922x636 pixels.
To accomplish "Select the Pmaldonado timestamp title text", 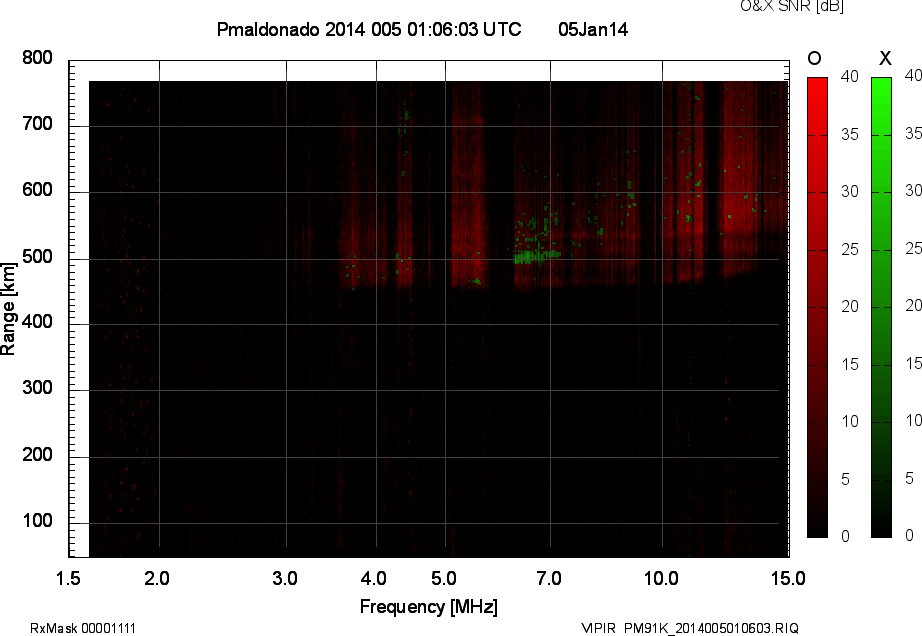I will click(368, 30).
